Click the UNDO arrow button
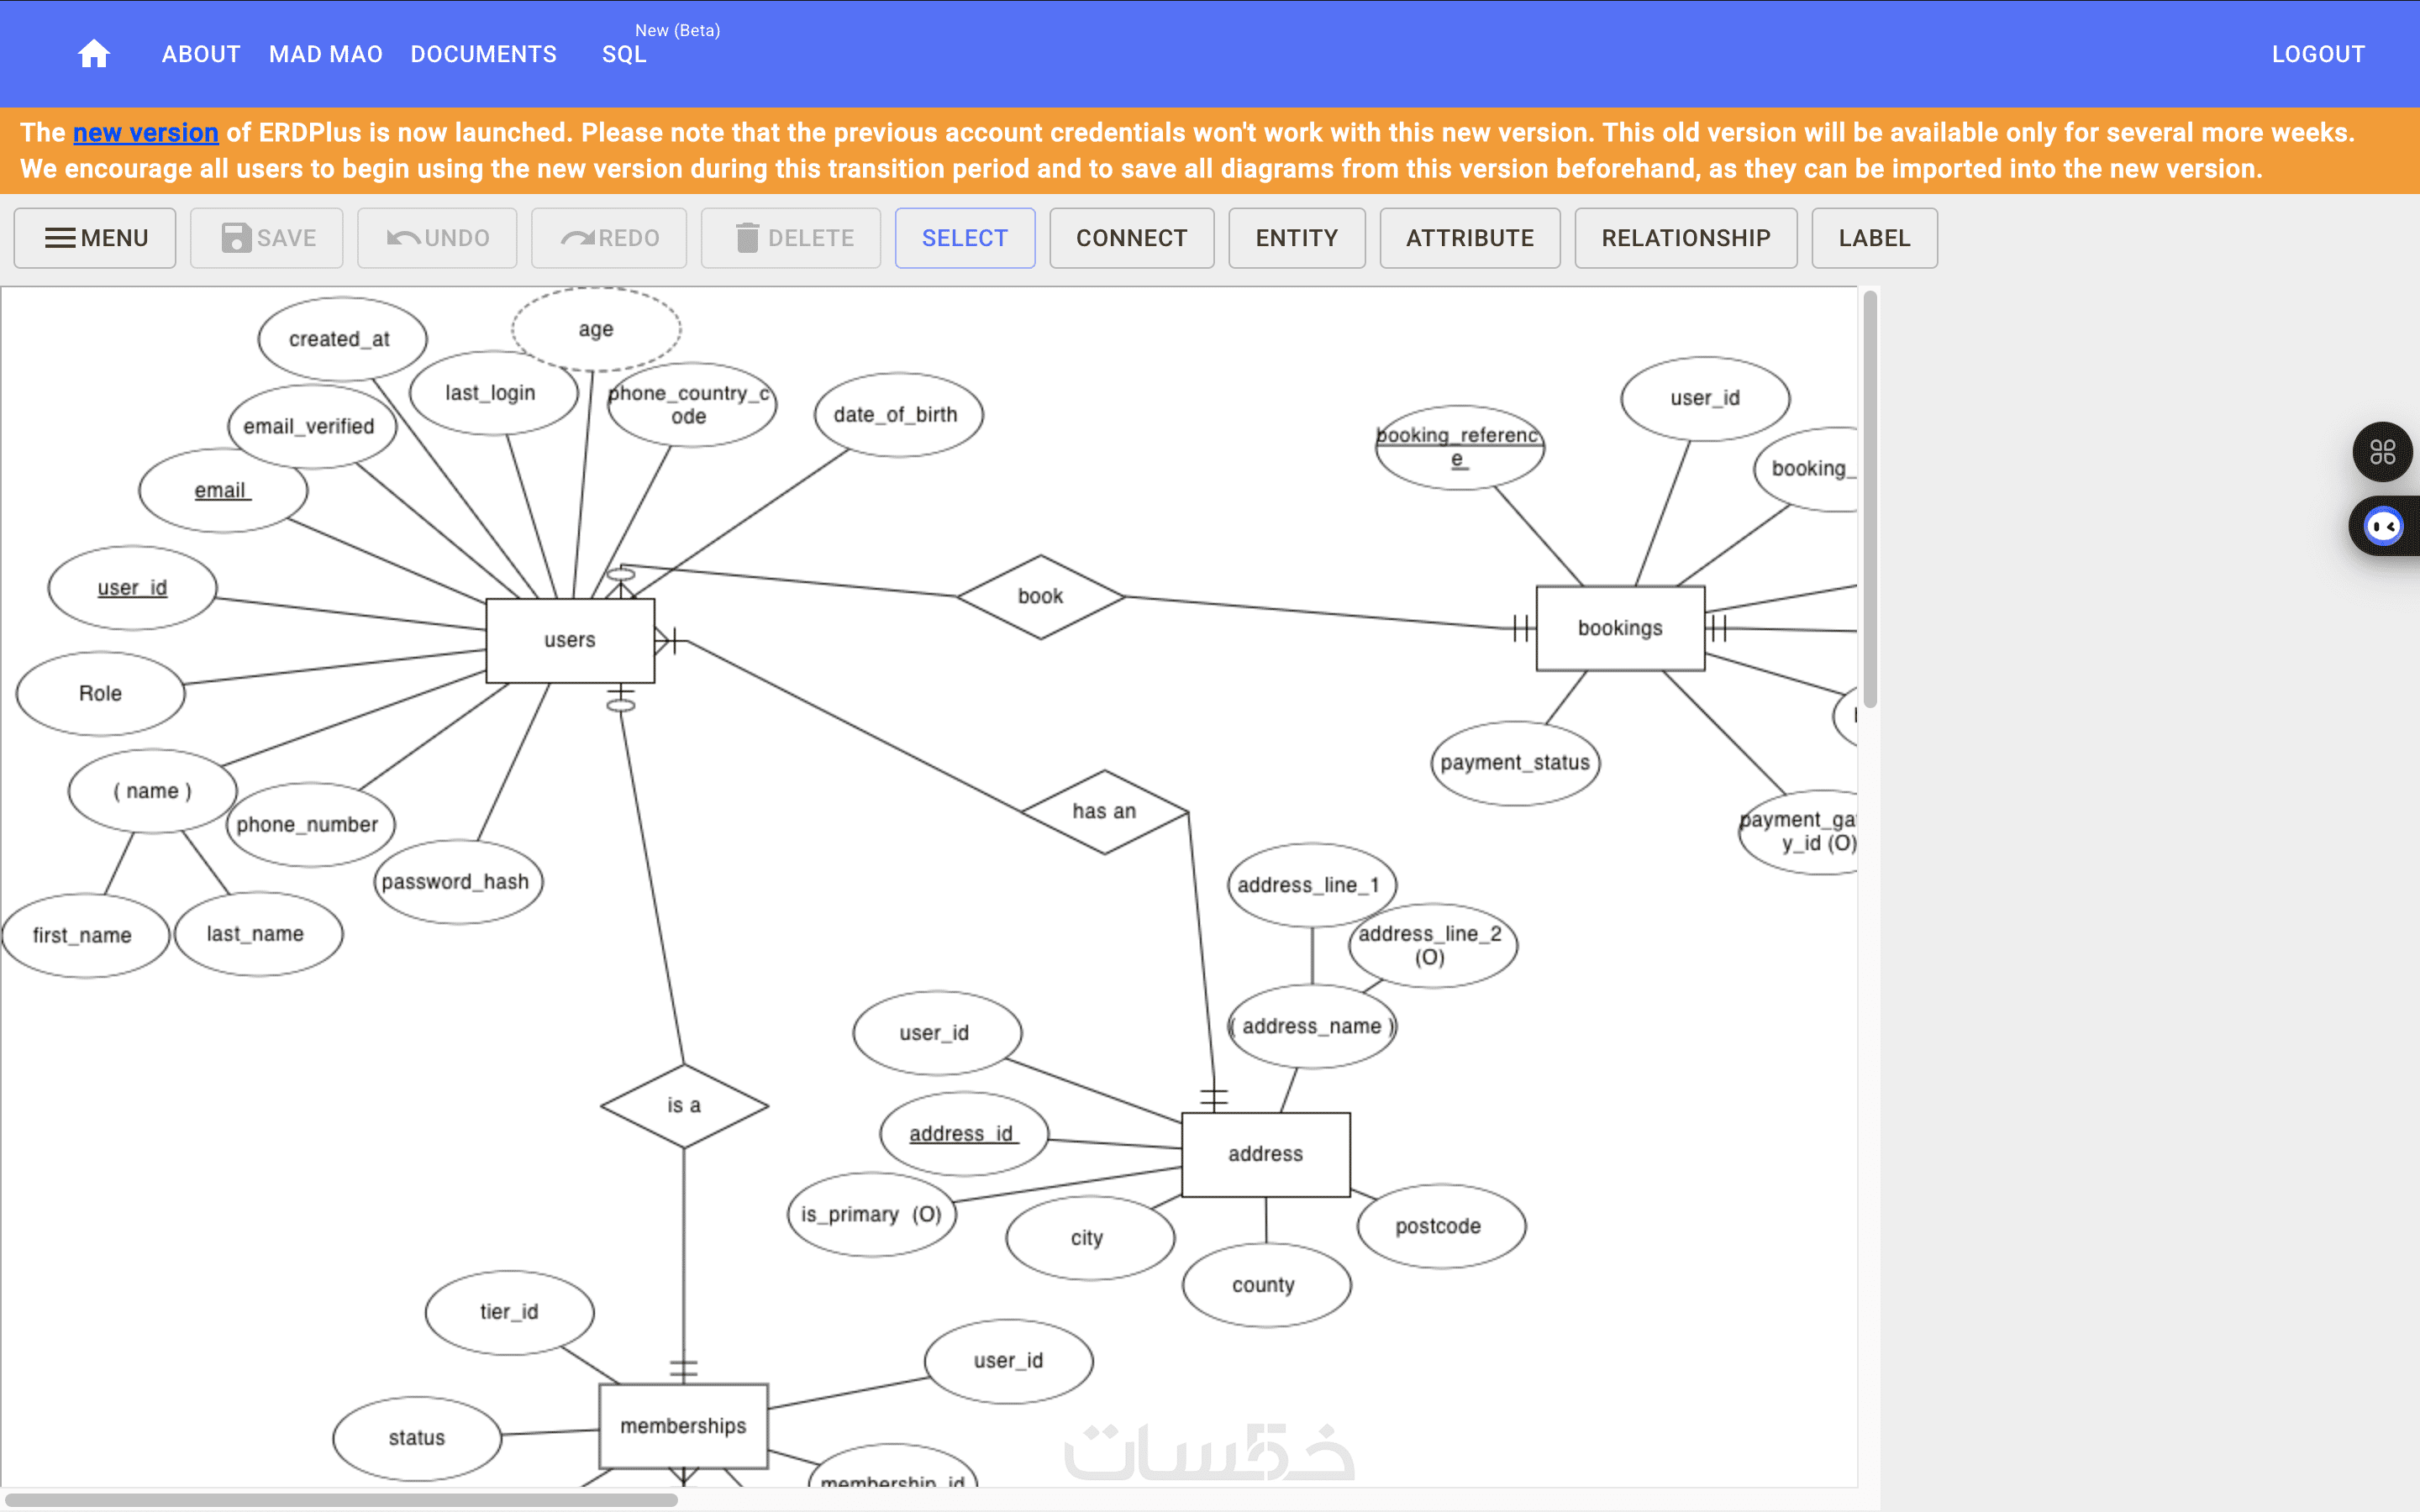This screenshot has height=1512, width=2420. point(437,238)
